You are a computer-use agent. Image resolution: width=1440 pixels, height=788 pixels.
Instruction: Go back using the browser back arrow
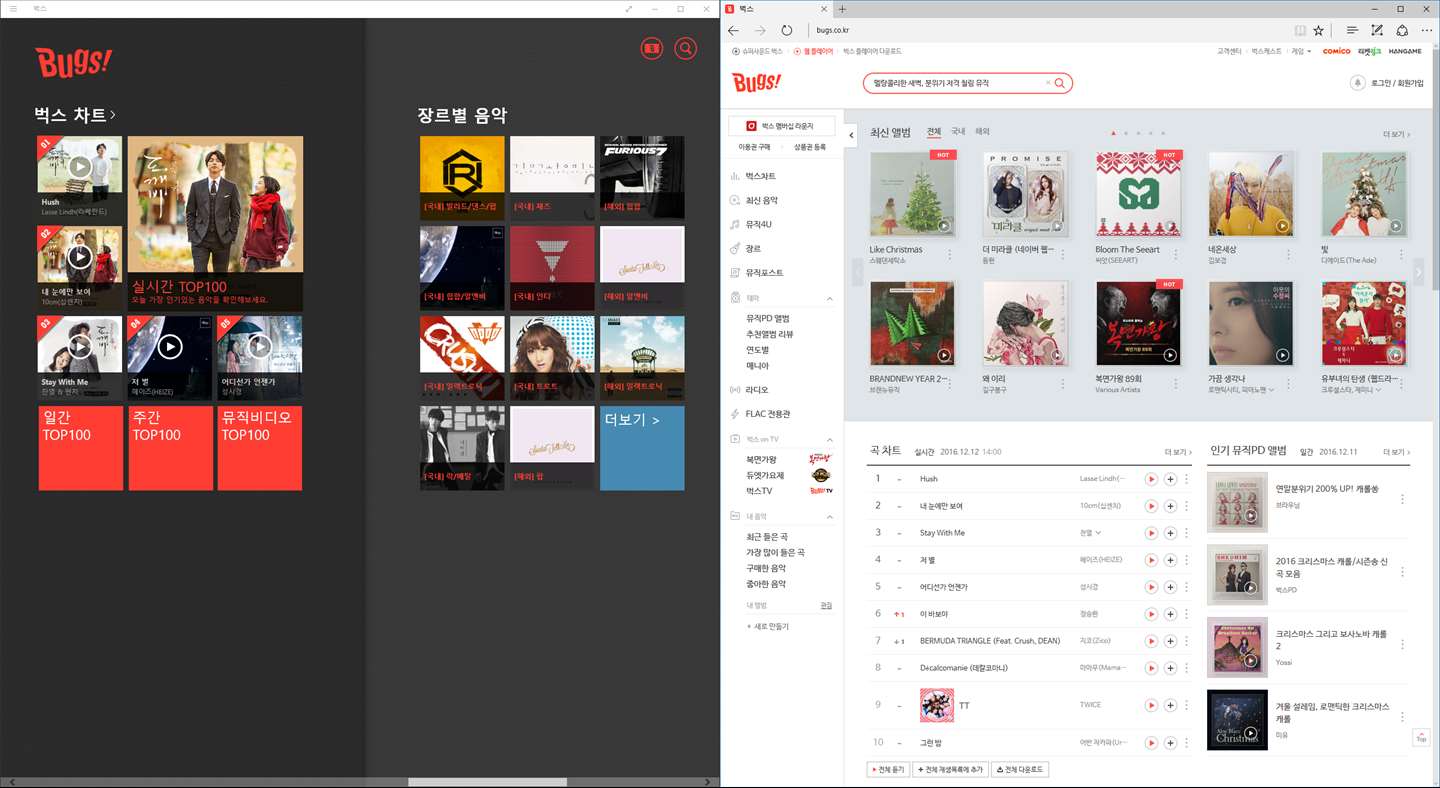[734, 30]
